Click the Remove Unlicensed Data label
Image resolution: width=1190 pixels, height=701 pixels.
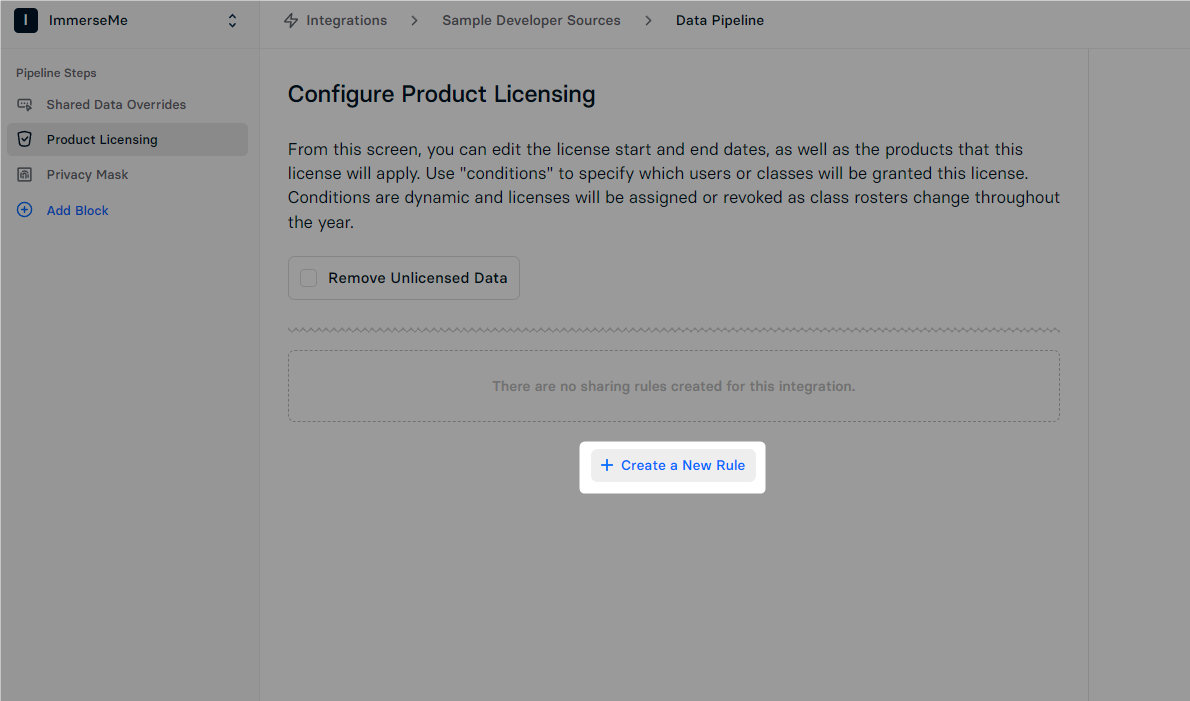click(x=417, y=278)
